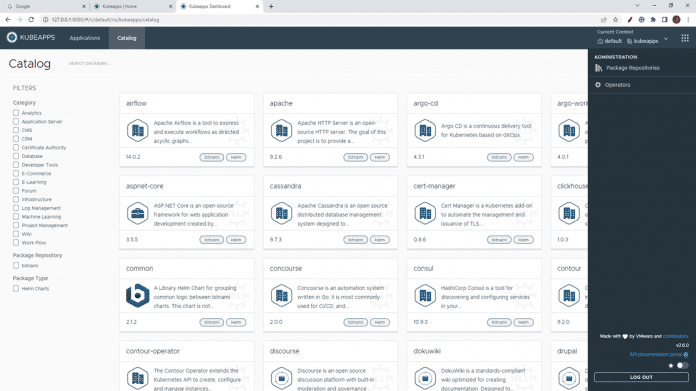Image resolution: width=696 pixels, height=391 pixels.
Task: Switch to the Applications menu item
Action: click(84, 38)
